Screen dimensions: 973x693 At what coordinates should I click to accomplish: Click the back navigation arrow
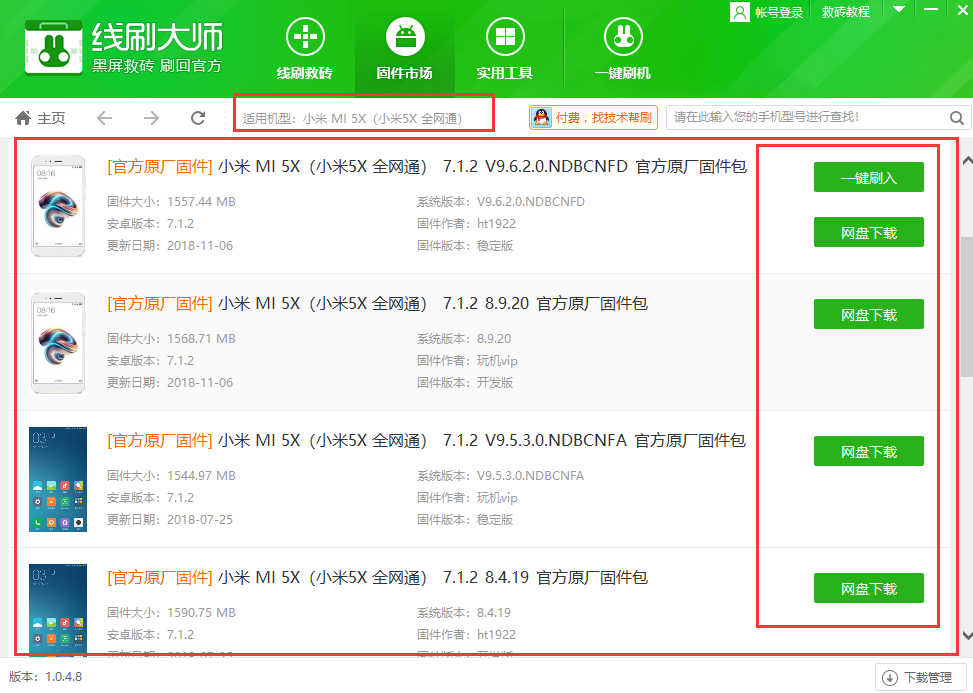(104, 118)
